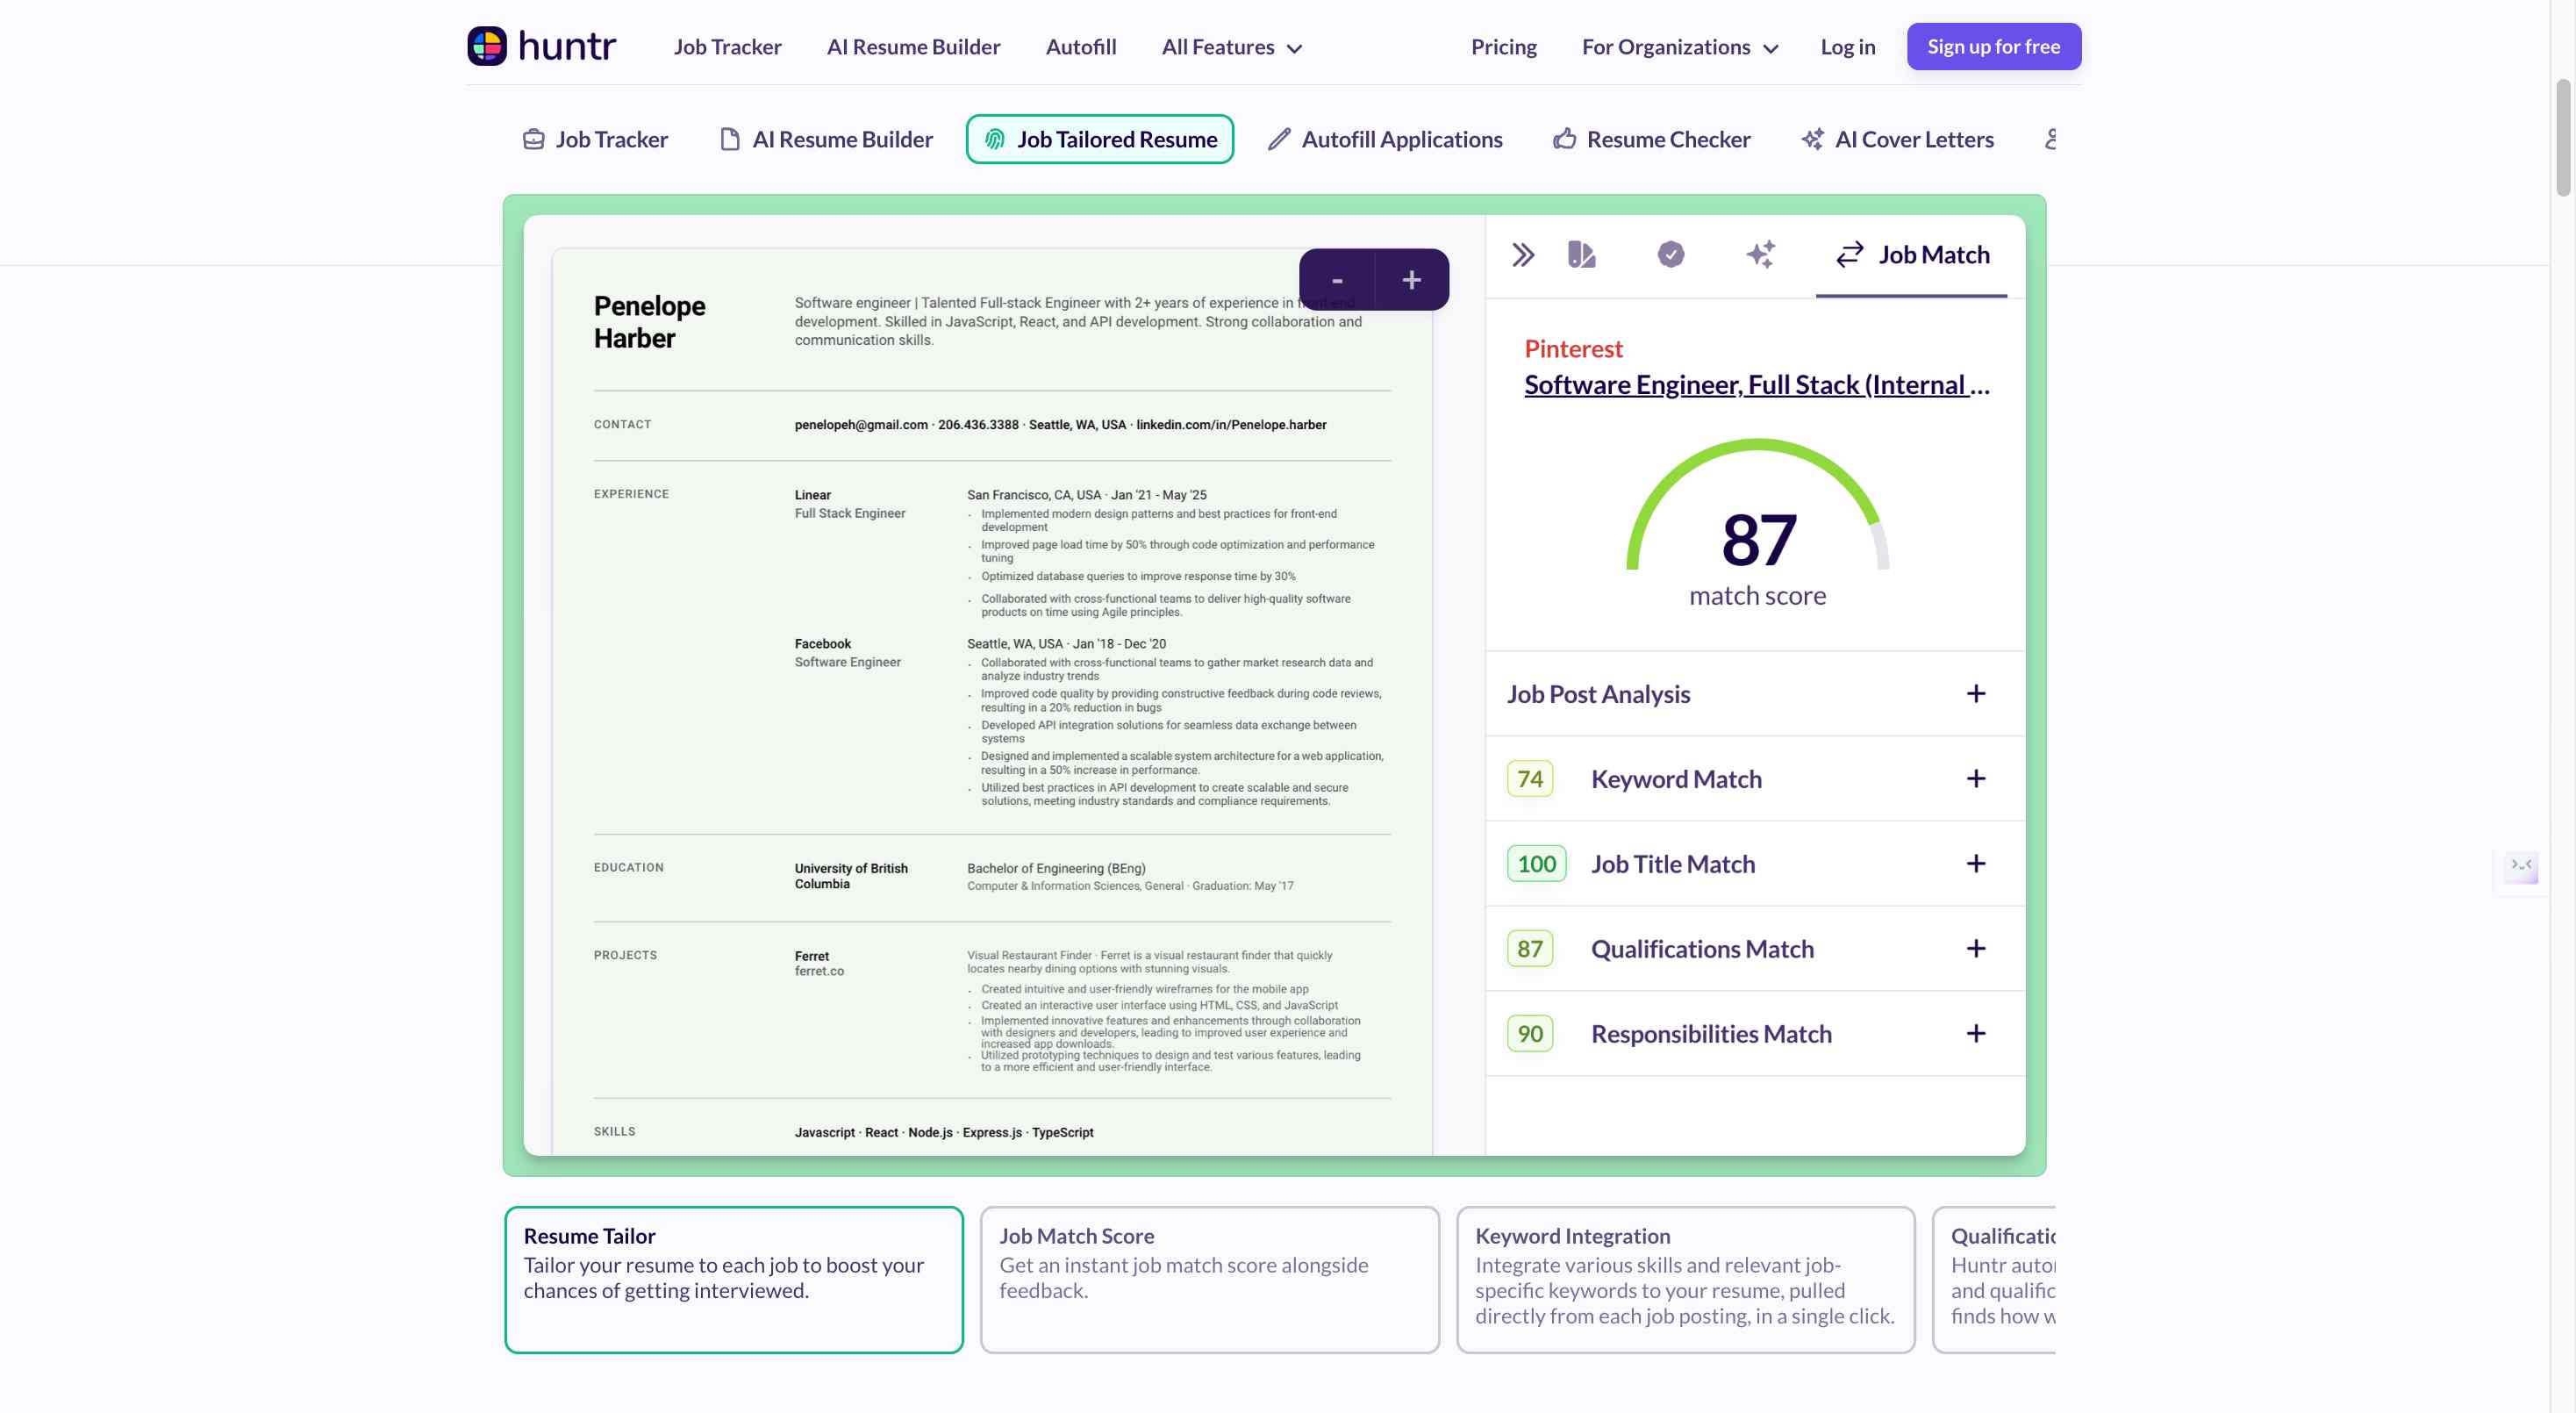Switch to the AI Resume Builder feature tab
This screenshot has height=1413, width=2576.
click(827, 139)
